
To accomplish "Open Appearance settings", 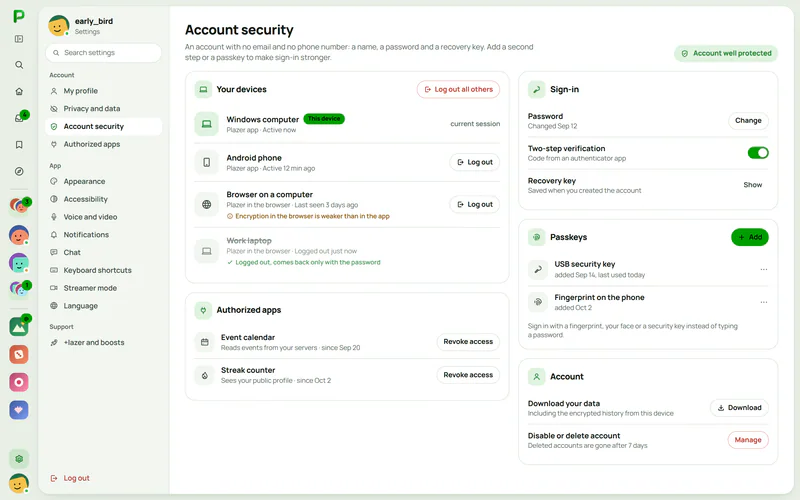I will (104, 181).
